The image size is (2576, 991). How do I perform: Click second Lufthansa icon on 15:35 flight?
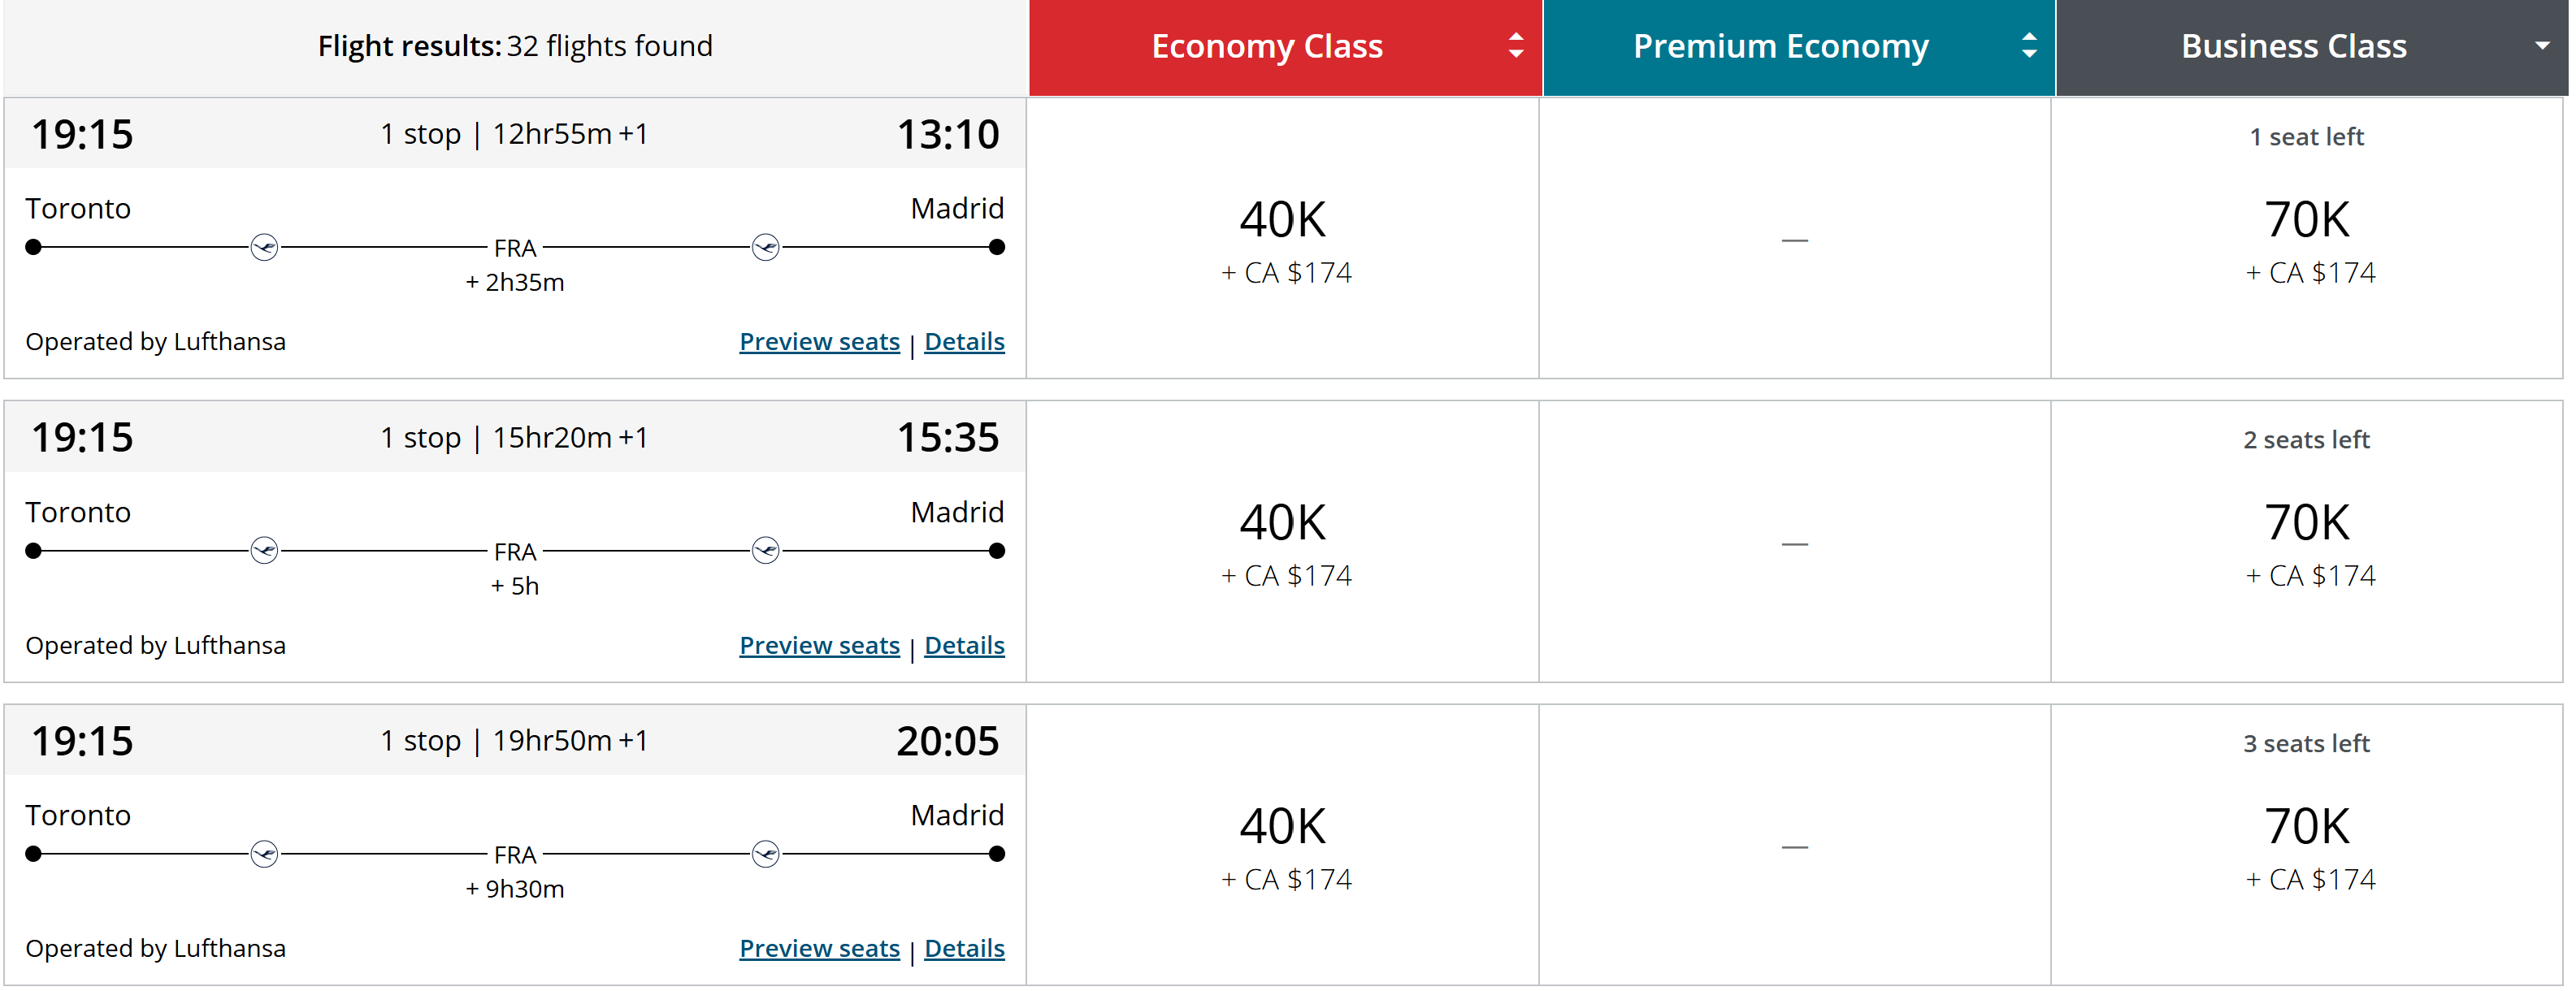coord(765,551)
